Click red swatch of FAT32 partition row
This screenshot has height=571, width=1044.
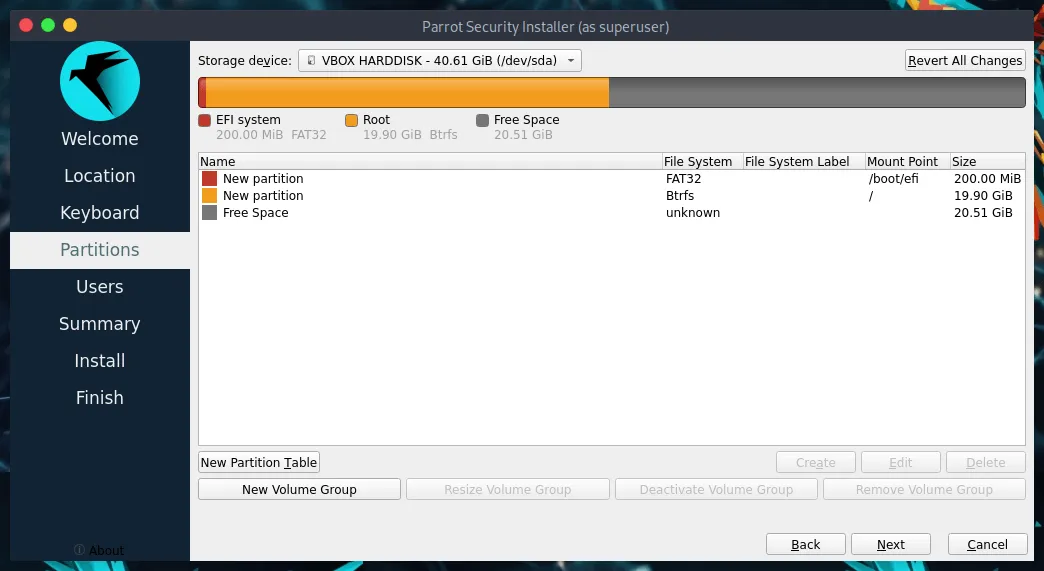click(209, 178)
